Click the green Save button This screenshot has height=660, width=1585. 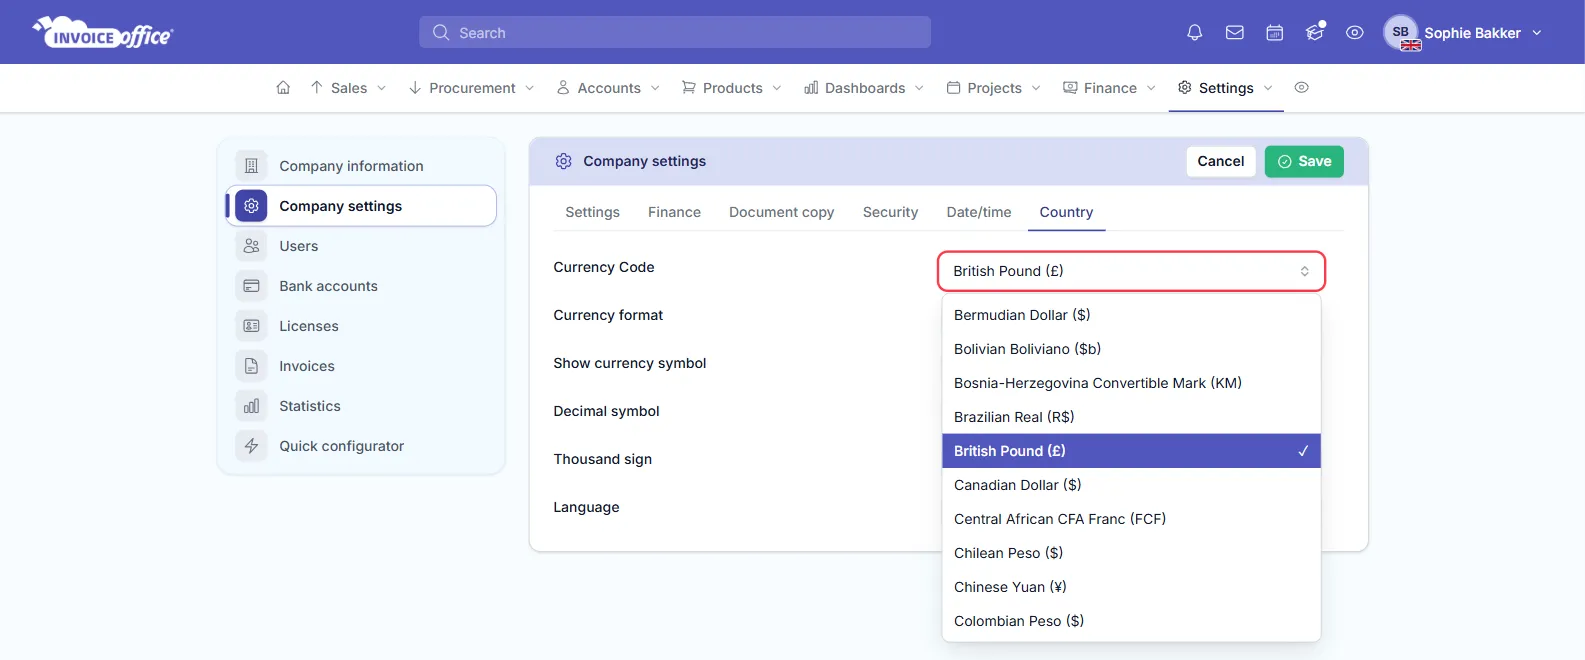1304,161
